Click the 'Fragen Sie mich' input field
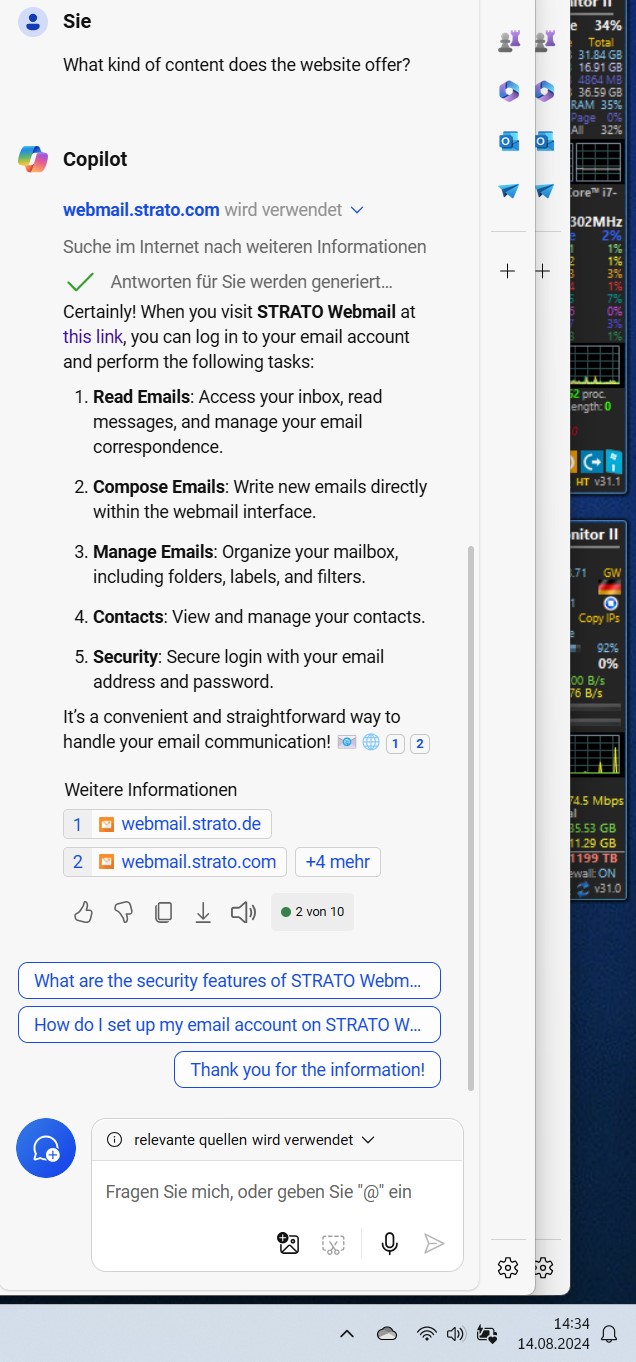Viewport: 636px width, 1362px height. (x=259, y=1191)
